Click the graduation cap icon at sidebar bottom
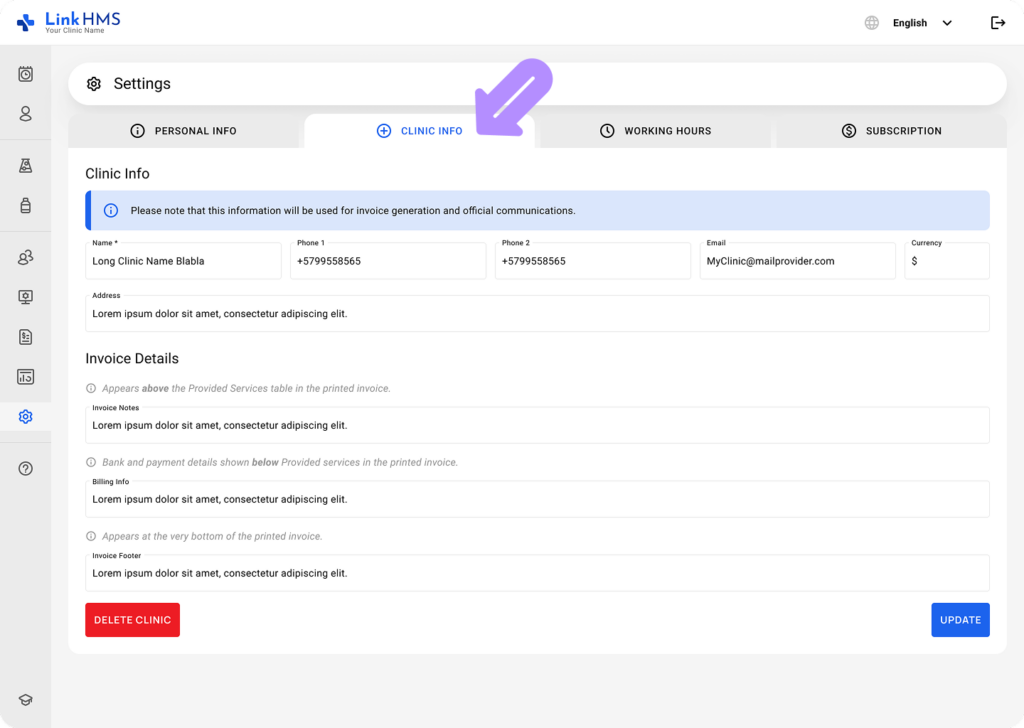Image resolution: width=1024 pixels, height=728 pixels. click(25, 699)
